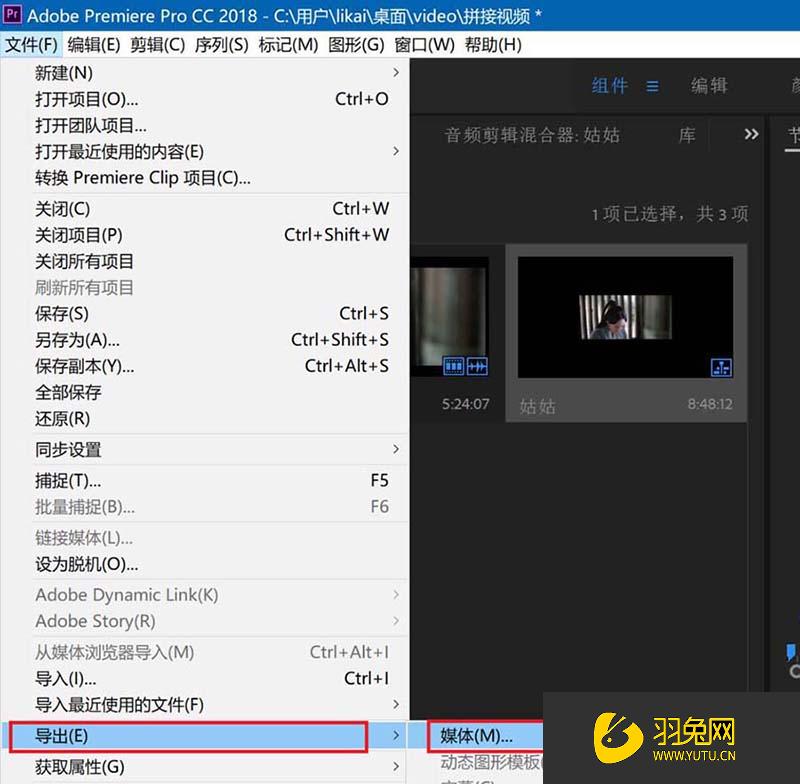Select 媒体(M)... export option
Screen dimensions: 800x784
tap(477, 736)
